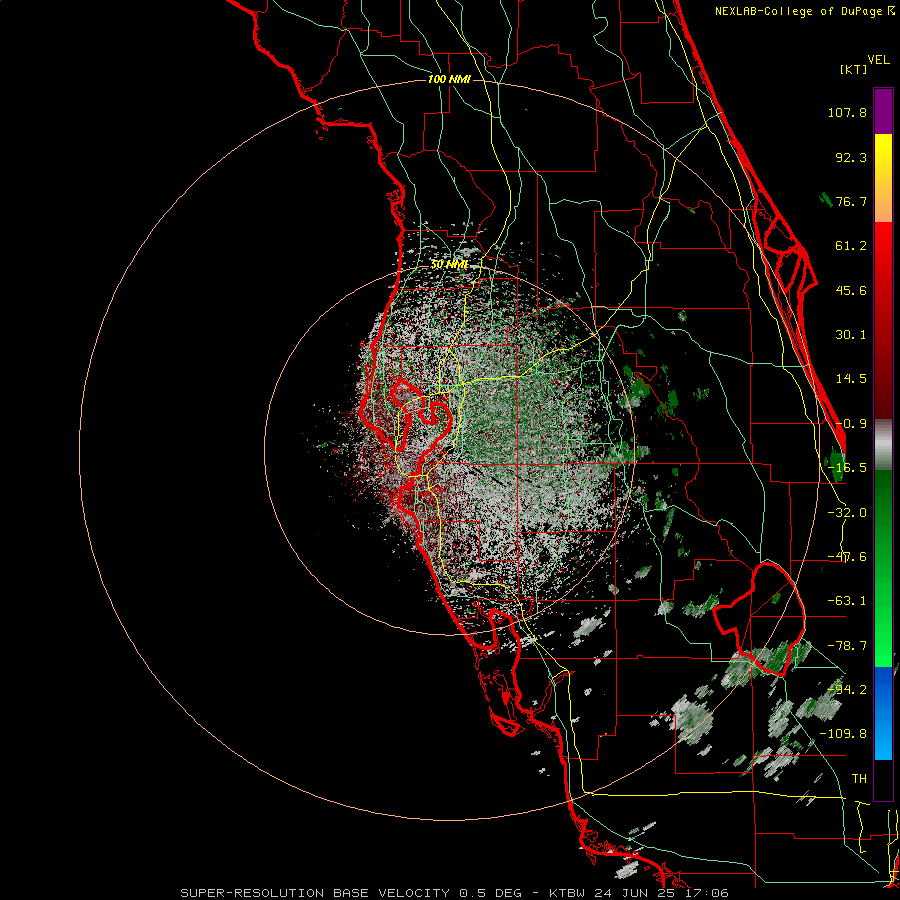The width and height of the screenshot is (900, 900).
Task: Click the 45.6 scale value
Action: pyautogui.click(x=851, y=290)
